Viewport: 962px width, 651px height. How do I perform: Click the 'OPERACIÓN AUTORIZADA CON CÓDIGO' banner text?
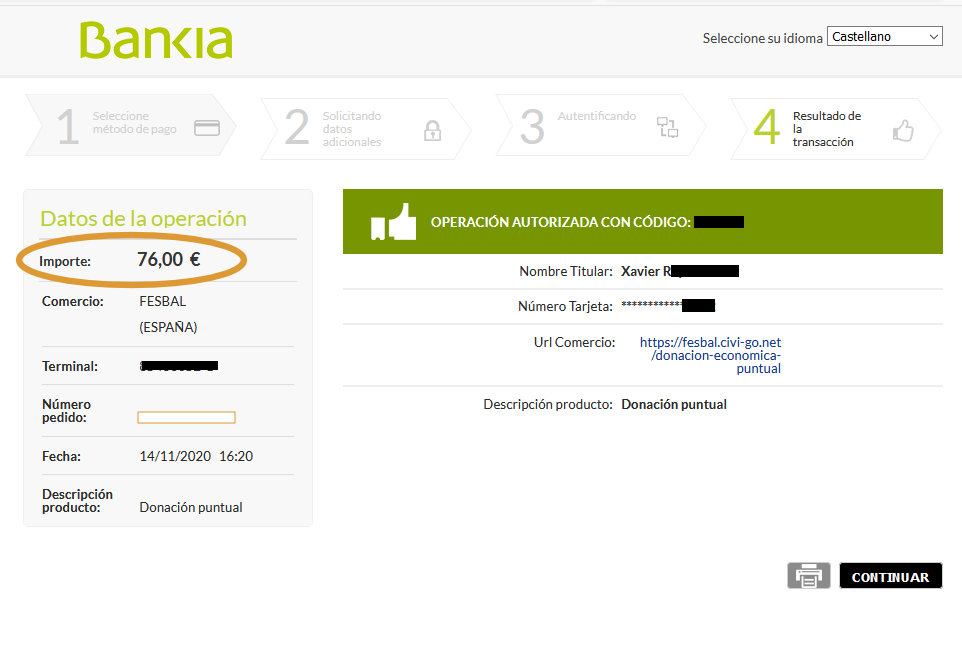point(560,222)
